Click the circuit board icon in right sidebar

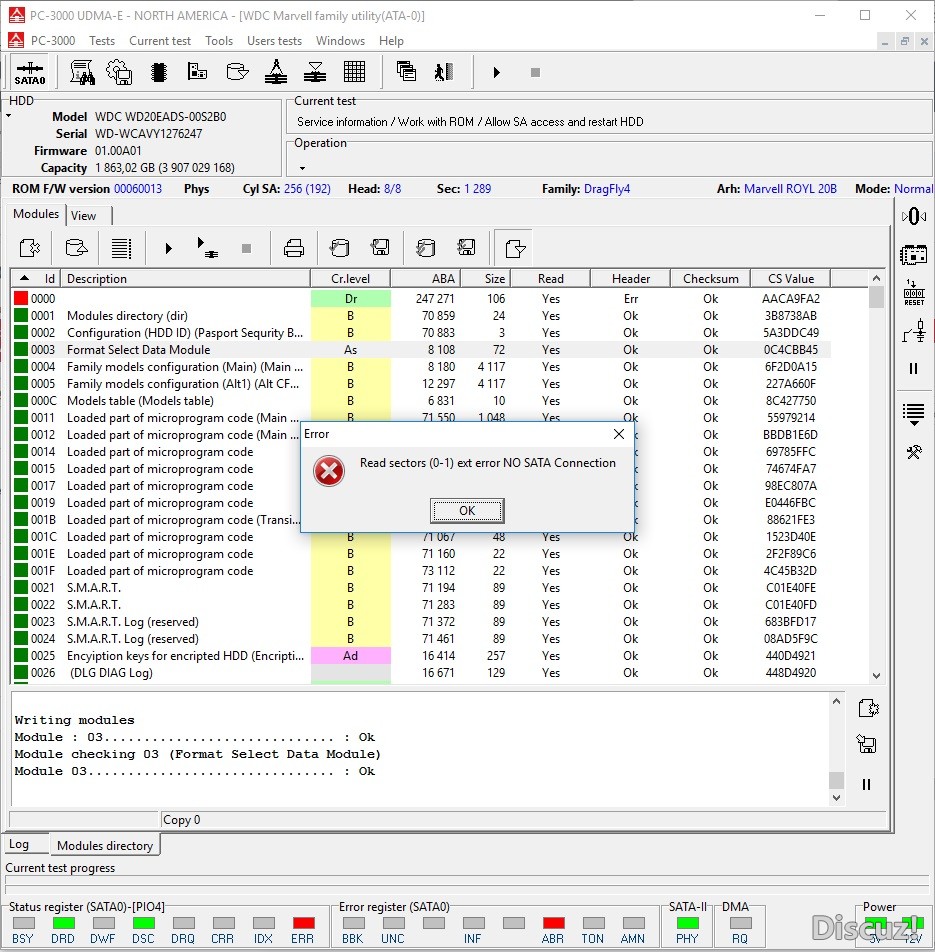pyautogui.click(x=913, y=254)
